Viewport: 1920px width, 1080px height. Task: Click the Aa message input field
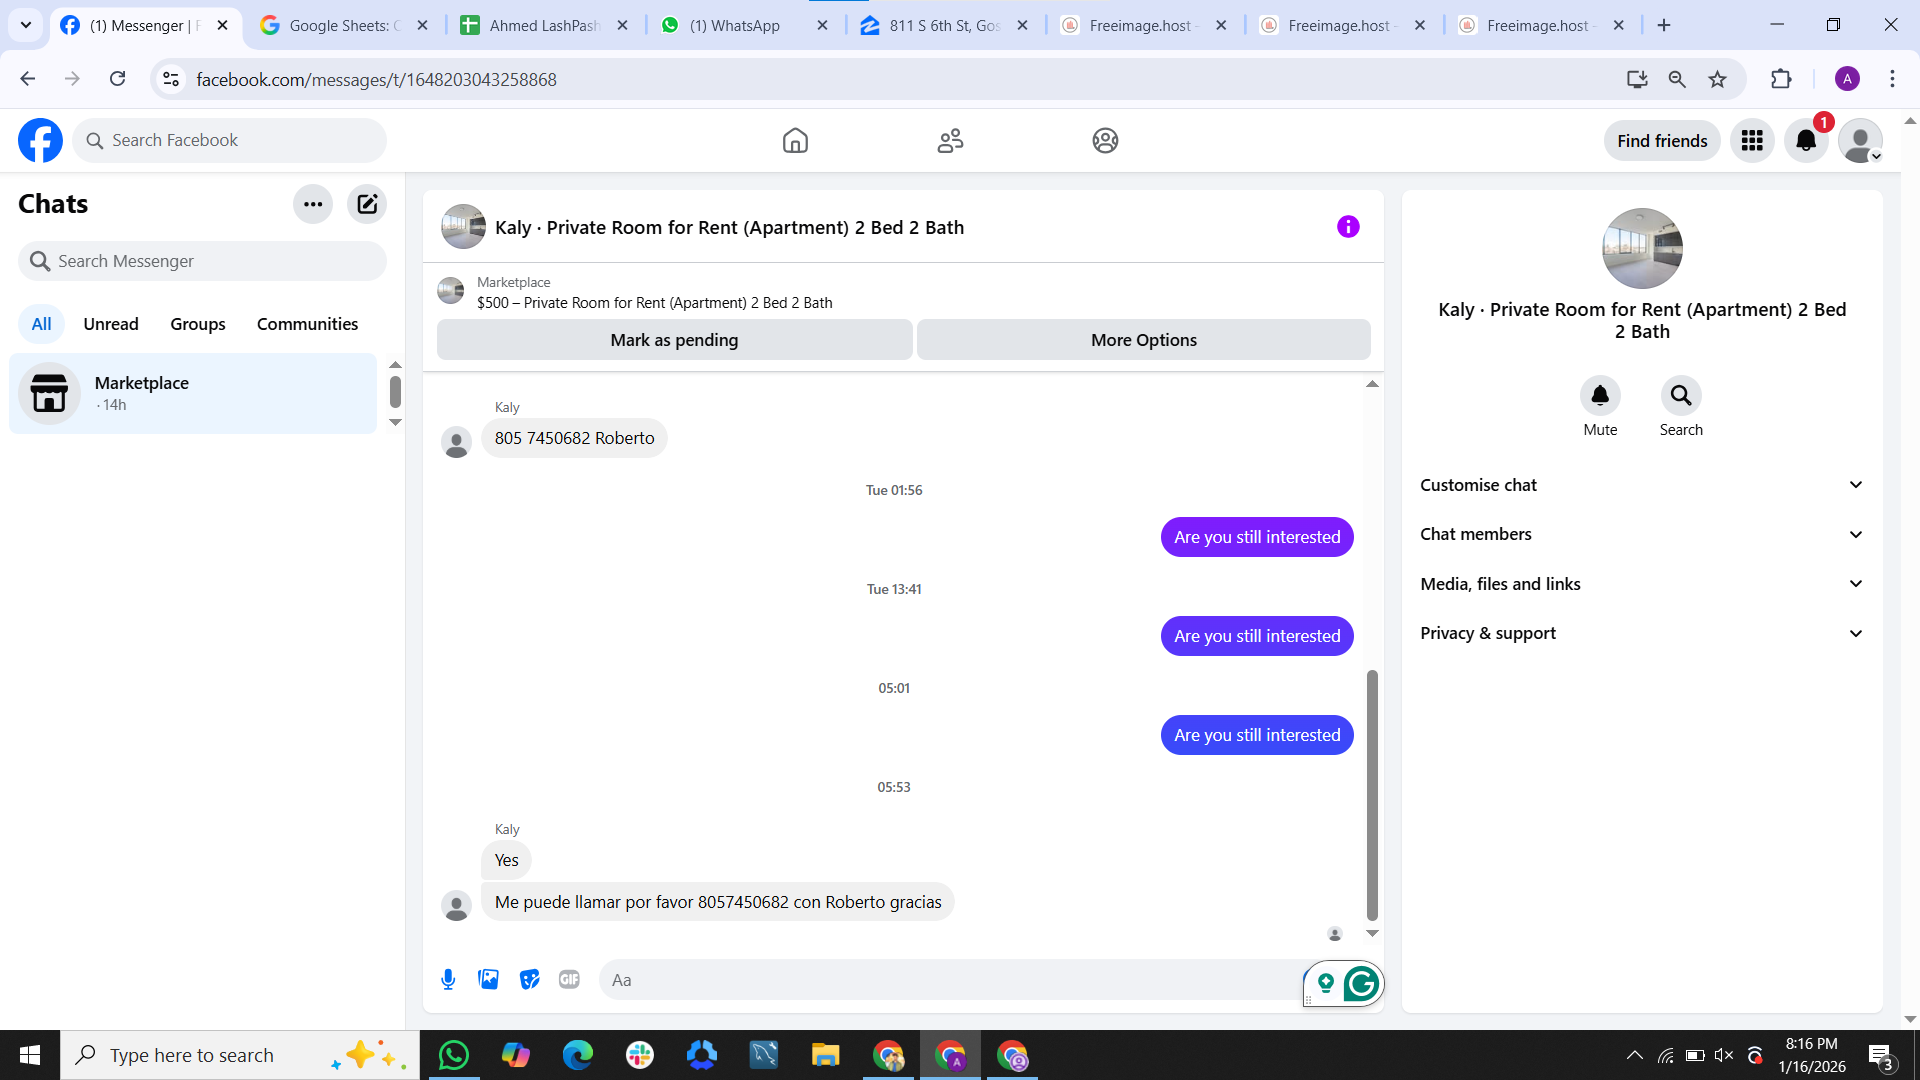(x=950, y=980)
